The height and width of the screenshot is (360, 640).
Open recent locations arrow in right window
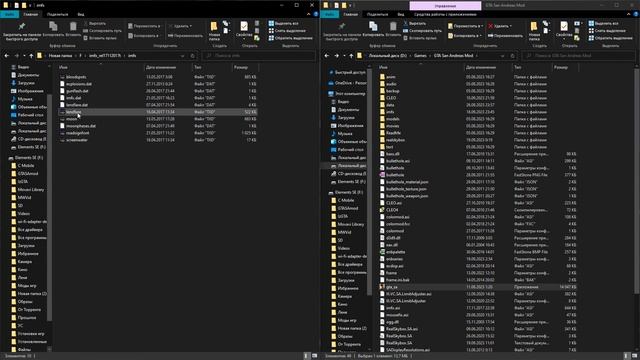(x=344, y=56)
